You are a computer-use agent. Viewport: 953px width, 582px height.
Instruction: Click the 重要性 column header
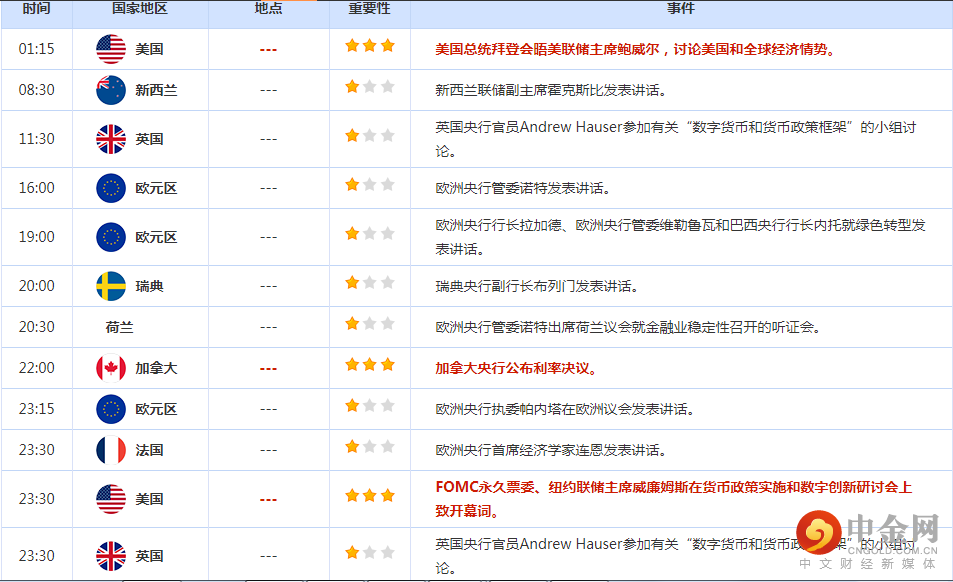click(x=369, y=9)
